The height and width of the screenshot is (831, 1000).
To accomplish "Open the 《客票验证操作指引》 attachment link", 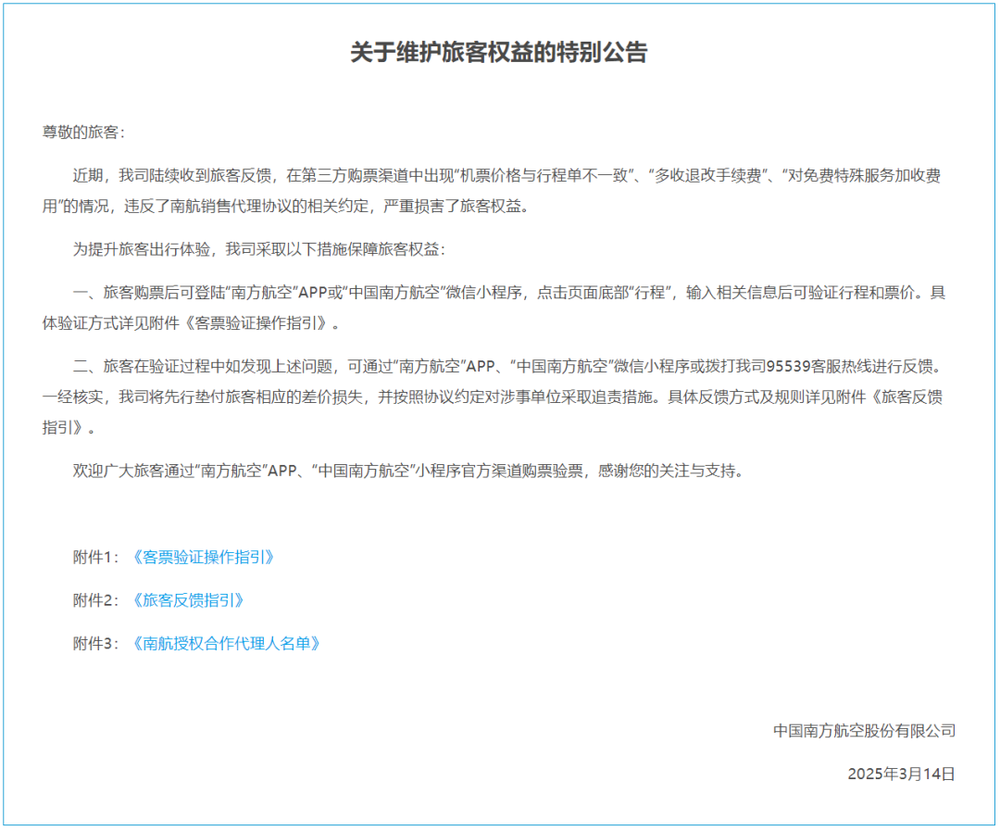I will point(203,557).
